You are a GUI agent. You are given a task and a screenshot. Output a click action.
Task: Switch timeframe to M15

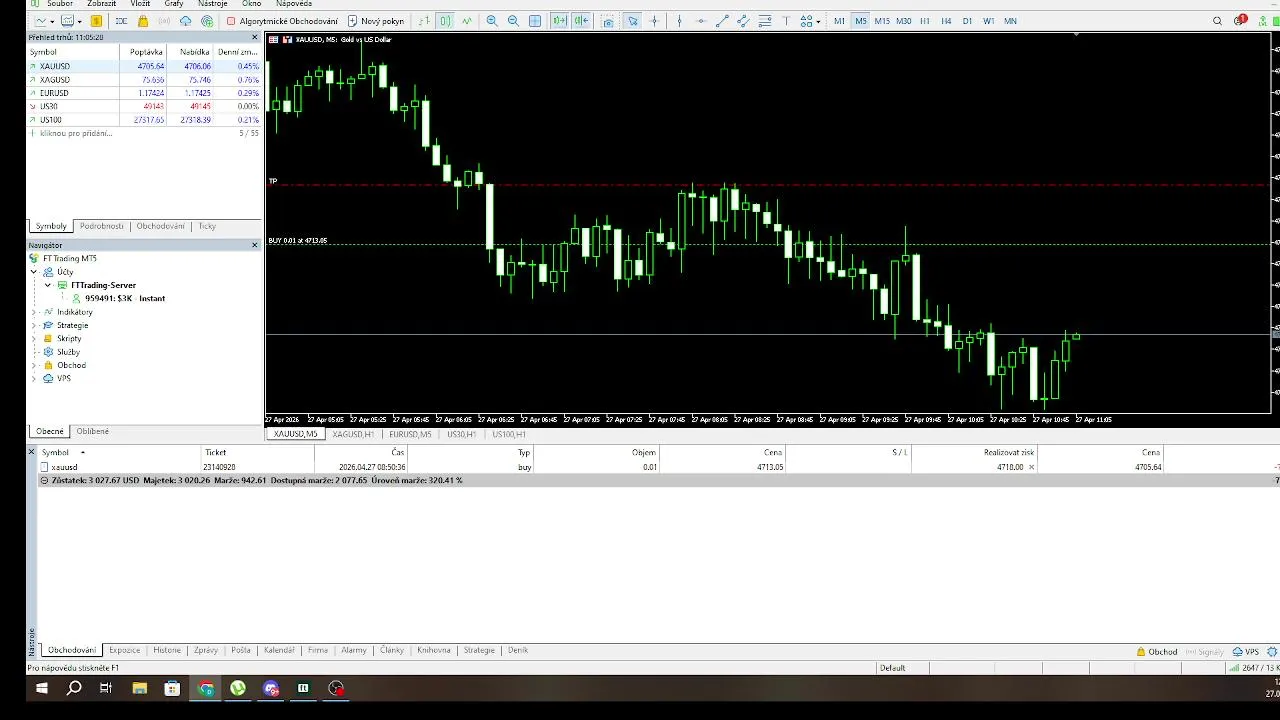[882, 21]
